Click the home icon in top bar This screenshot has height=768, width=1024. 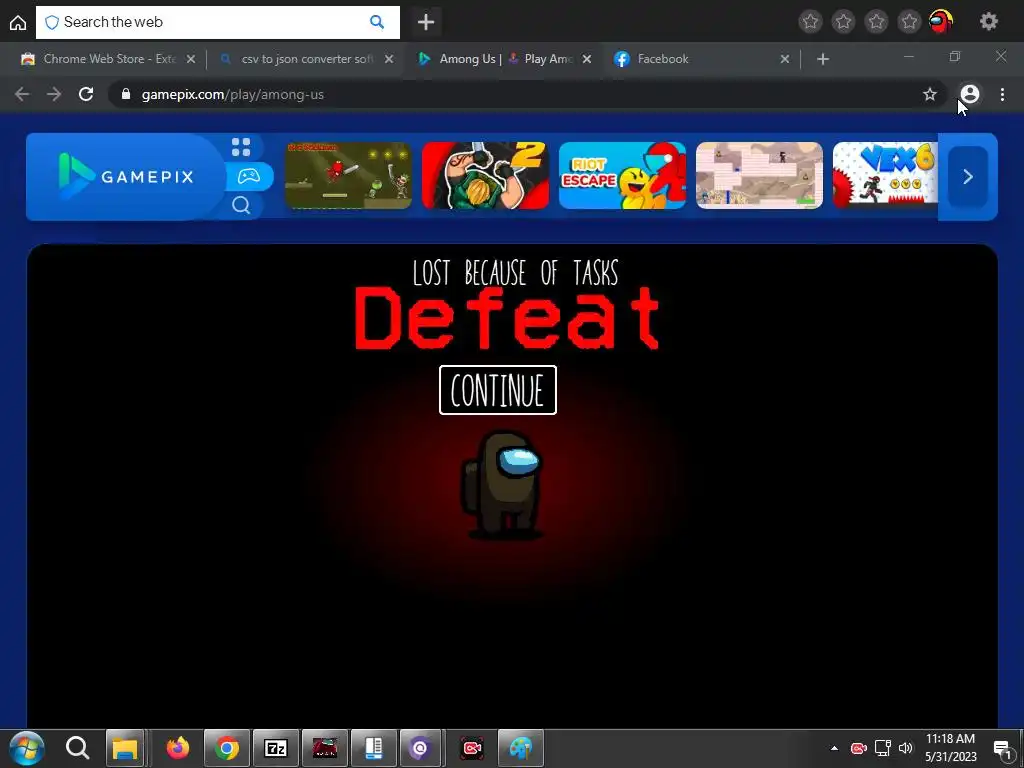tap(18, 22)
